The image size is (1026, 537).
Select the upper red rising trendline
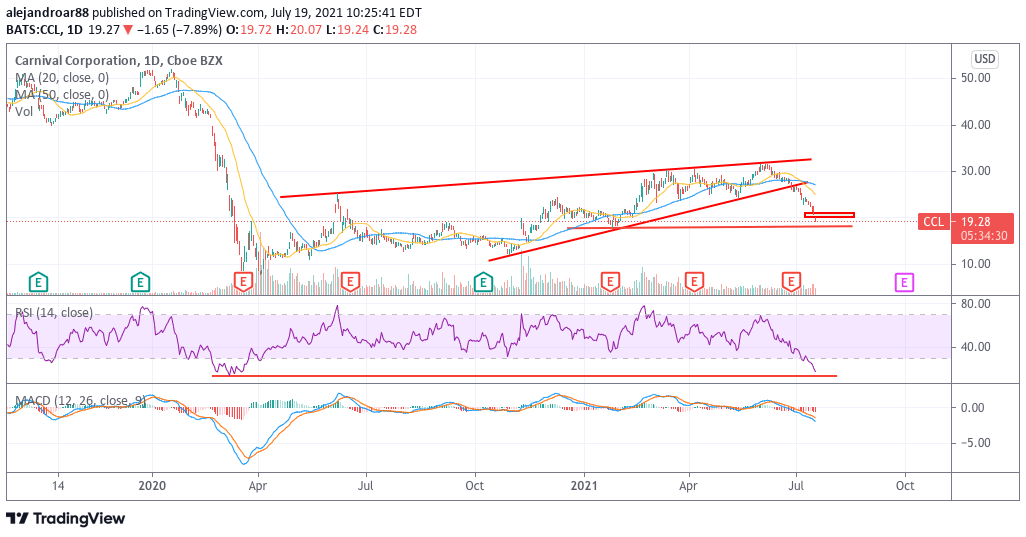click(546, 178)
